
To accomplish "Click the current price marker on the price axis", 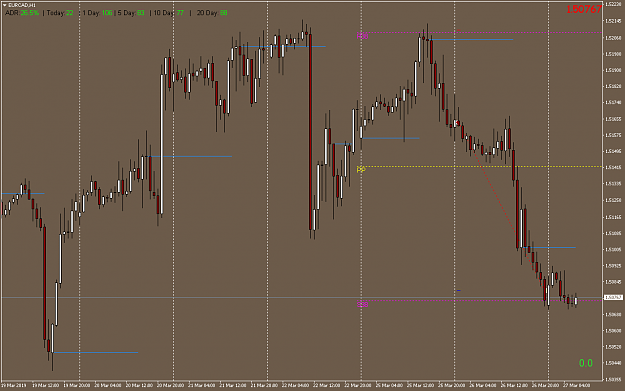I will click(x=613, y=297).
